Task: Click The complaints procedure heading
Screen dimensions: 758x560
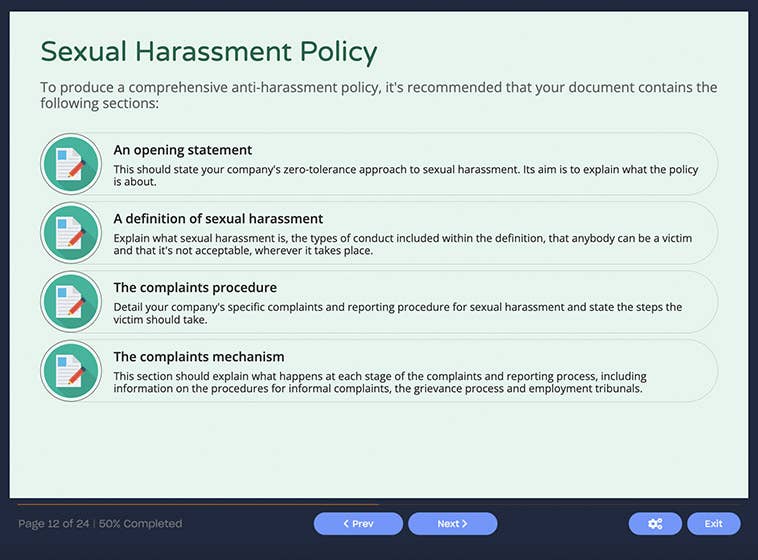Action: (195, 288)
